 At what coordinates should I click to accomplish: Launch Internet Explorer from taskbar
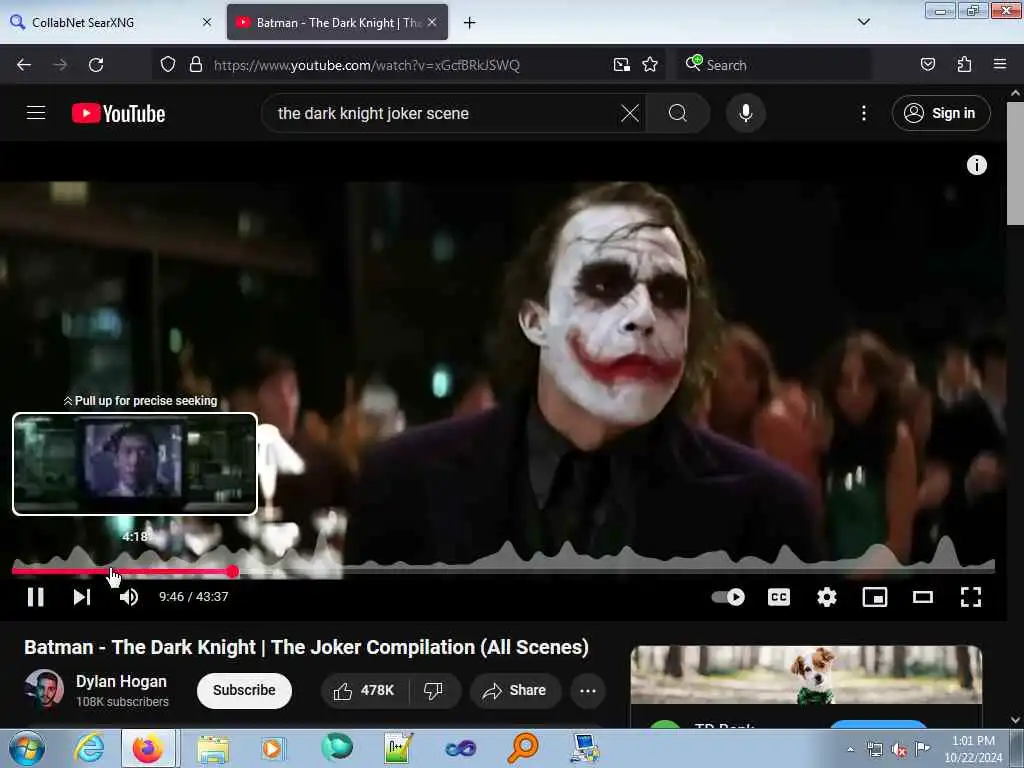tap(89, 748)
